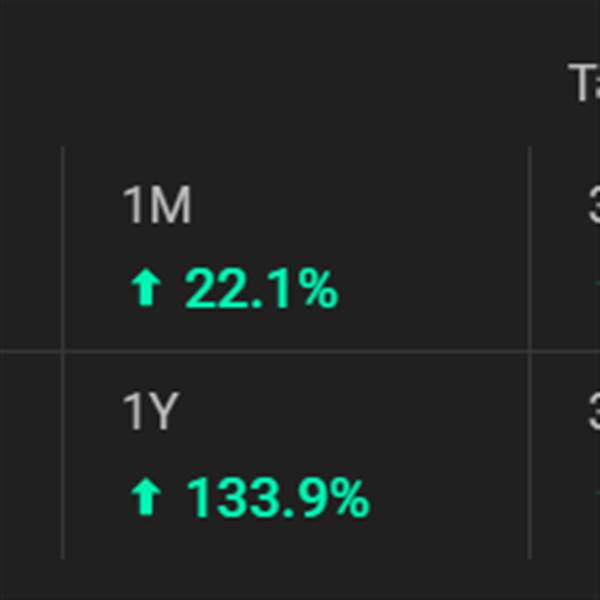Click the green up arrow beside 133.9%
Screen dimensions: 600x600
[x=146, y=497]
